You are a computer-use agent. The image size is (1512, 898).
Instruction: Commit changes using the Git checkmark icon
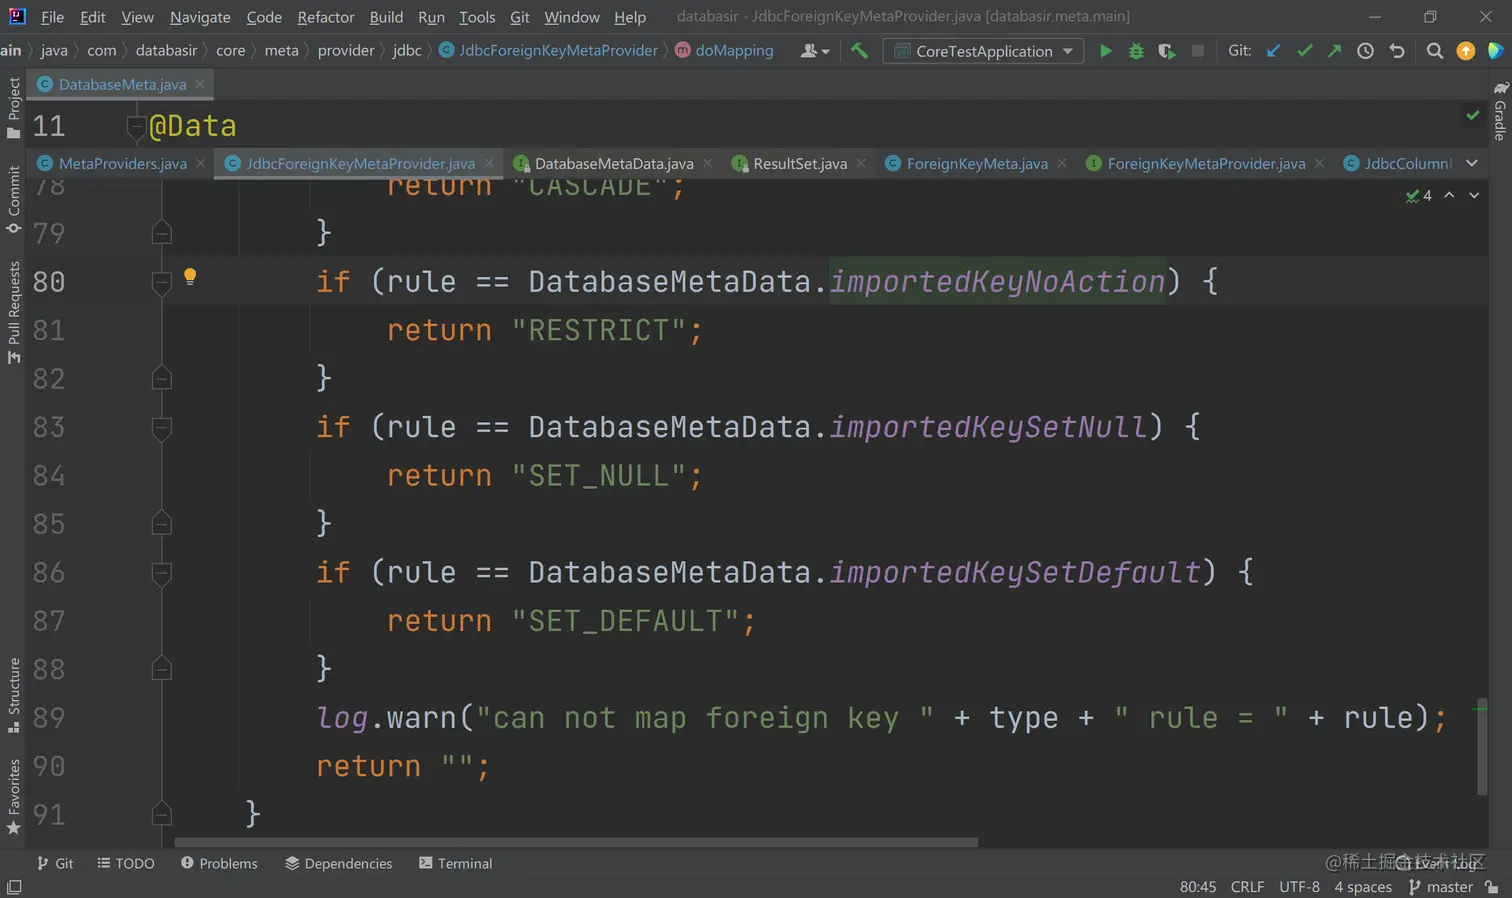click(x=1304, y=50)
